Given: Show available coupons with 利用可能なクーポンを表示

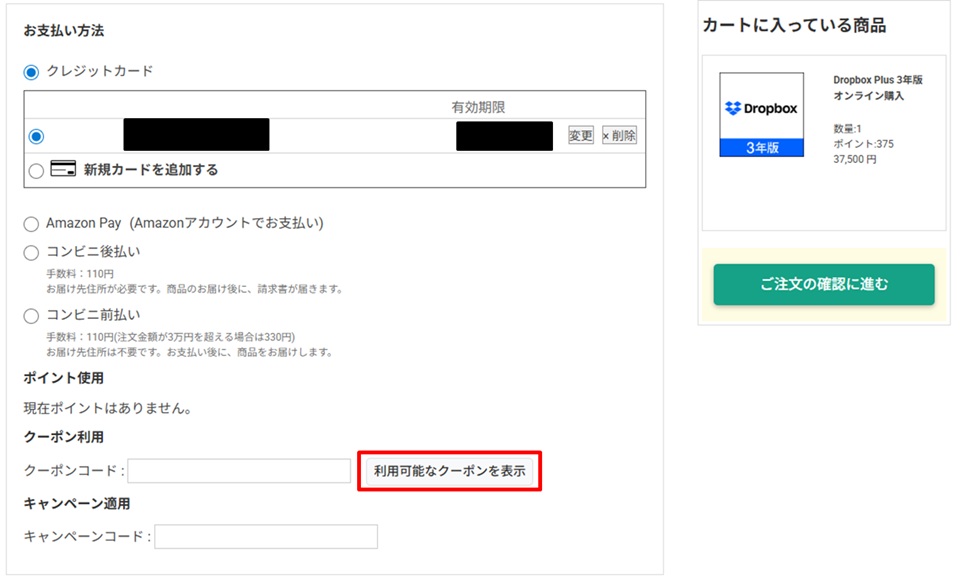Looking at the screenshot, I should click(x=449, y=471).
